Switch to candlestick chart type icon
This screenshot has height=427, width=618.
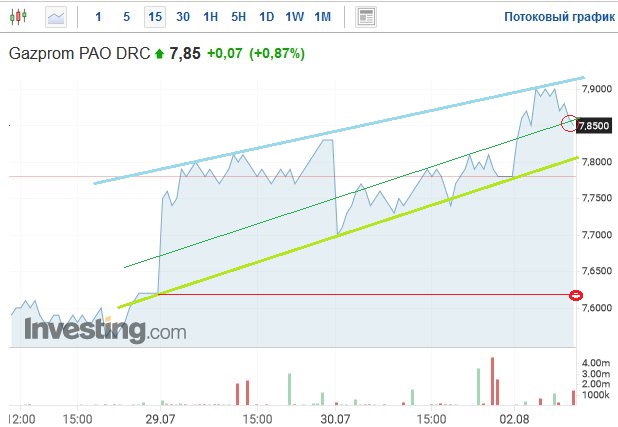click(18, 17)
